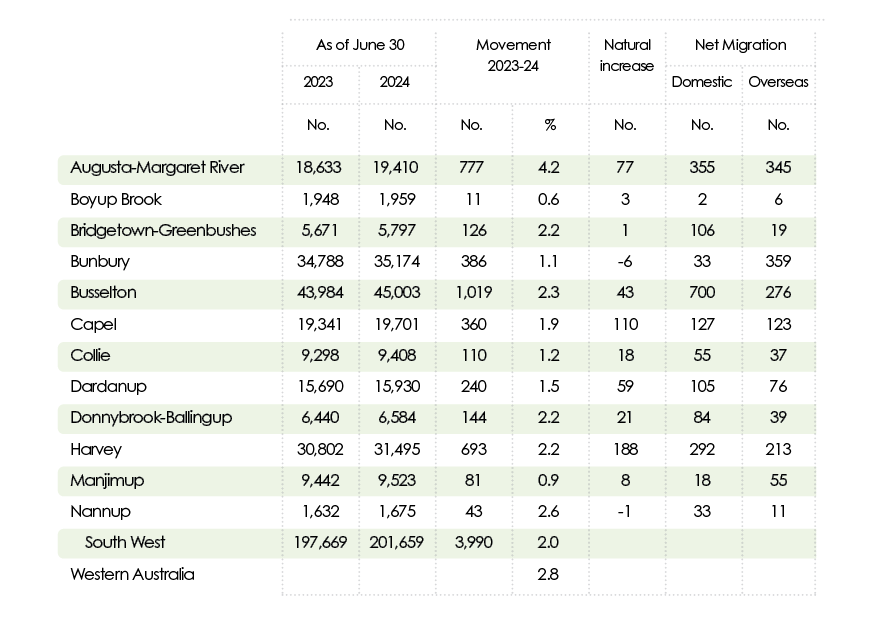Select Capel natural increase 110
Image resolution: width=875 pixels, height=625 pixels.
626,325
